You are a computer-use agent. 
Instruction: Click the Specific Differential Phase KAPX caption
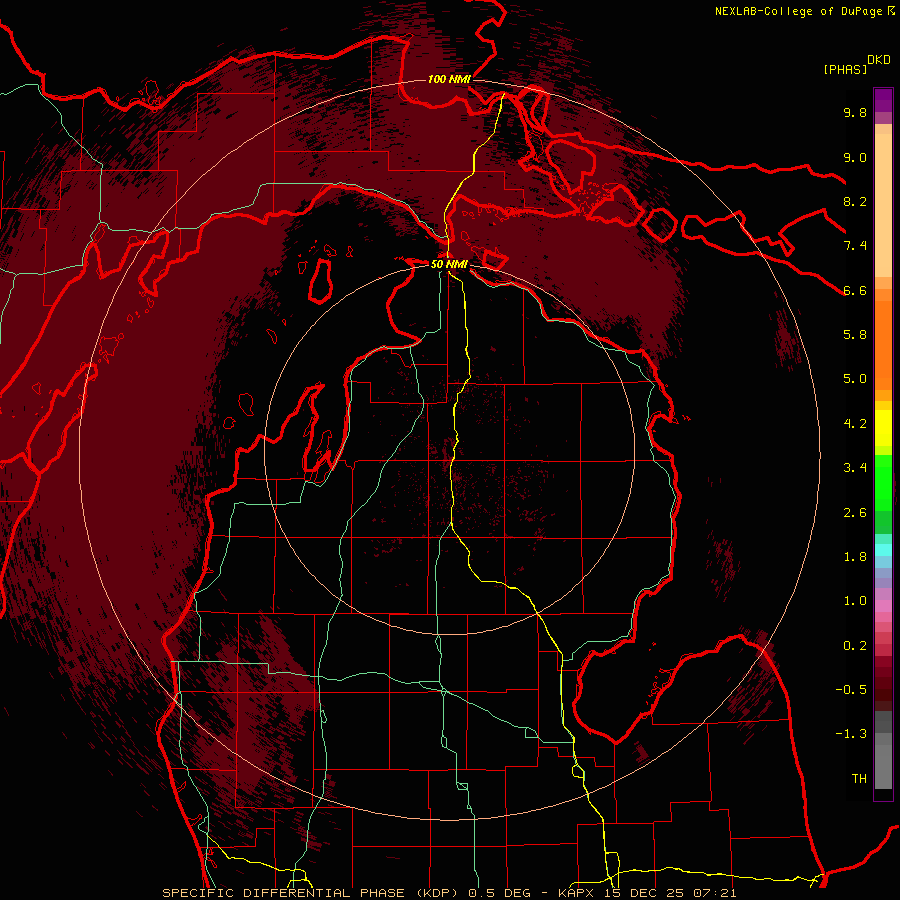click(449, 893)
